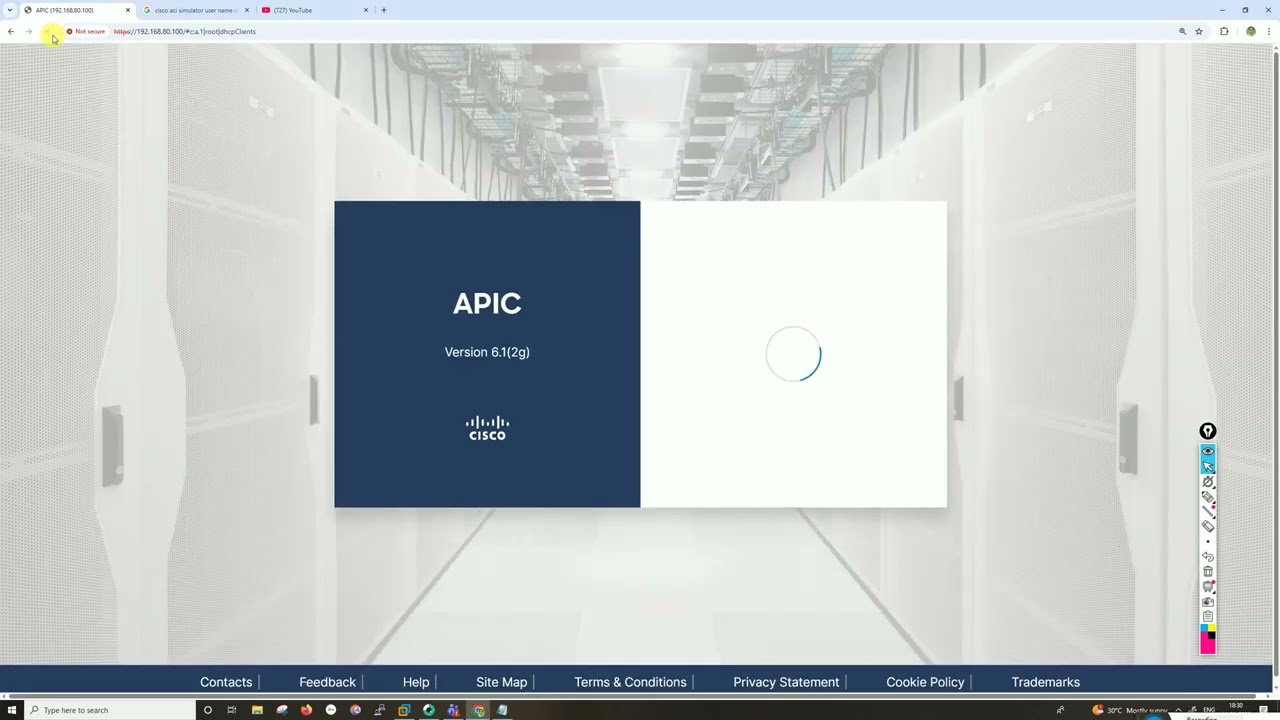Select the cursor arrow tool in pen toolbar
The image size is (1280, 720).
pyautogui.click(x=1208, y=466)
